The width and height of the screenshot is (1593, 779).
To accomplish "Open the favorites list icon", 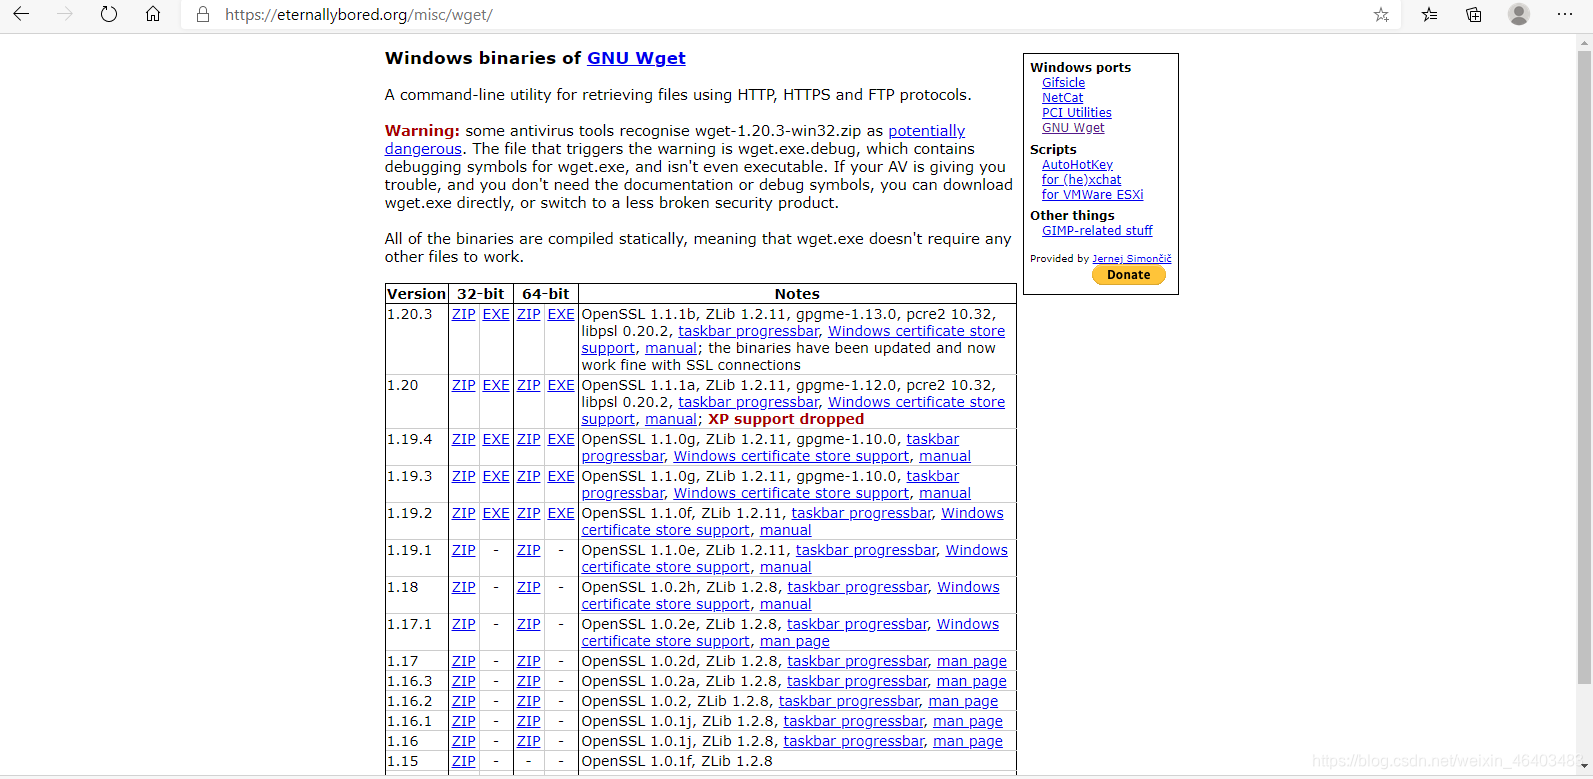I will pos(1429,14).
